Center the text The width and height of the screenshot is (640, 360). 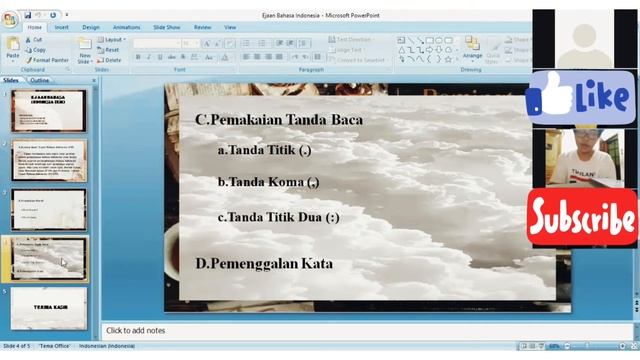click(x=257, y=57)
